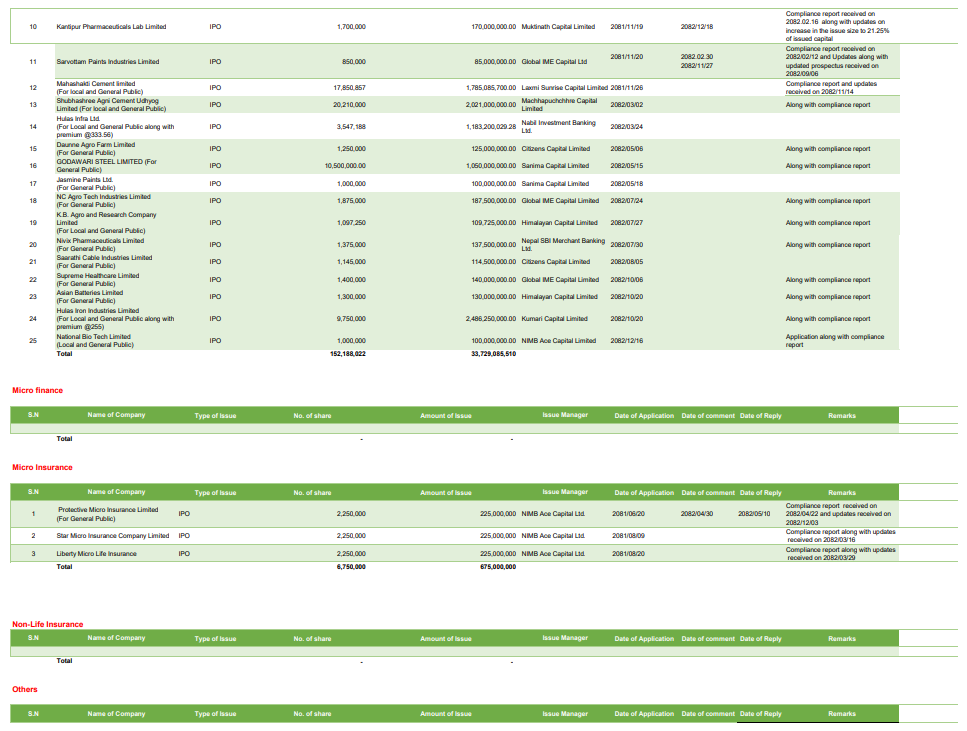
Task: Click total shares value 152,188,022
Action: [347, 354]
